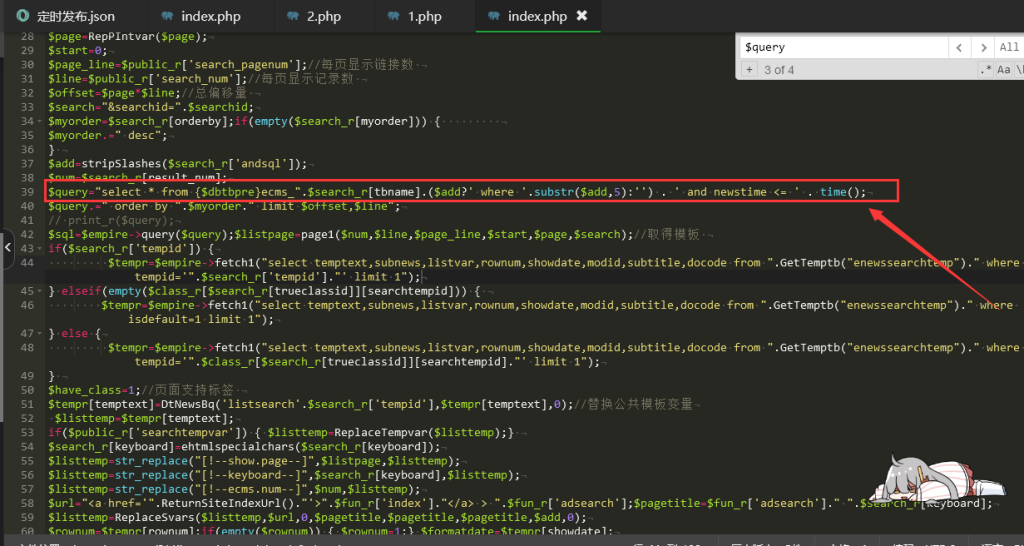Click the '3 of 4' match counter
The height and width of the screenshot is (546, 1024).
(779, 69)
